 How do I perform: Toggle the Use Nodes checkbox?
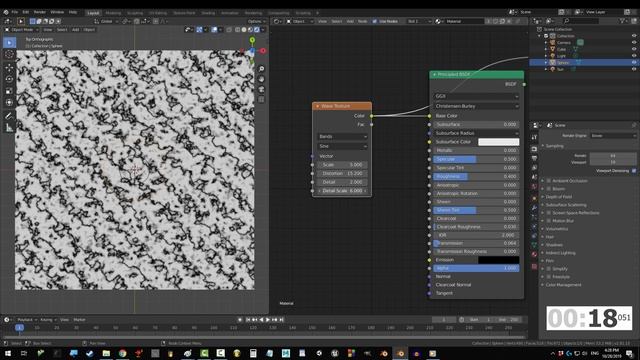click(375, 21)
